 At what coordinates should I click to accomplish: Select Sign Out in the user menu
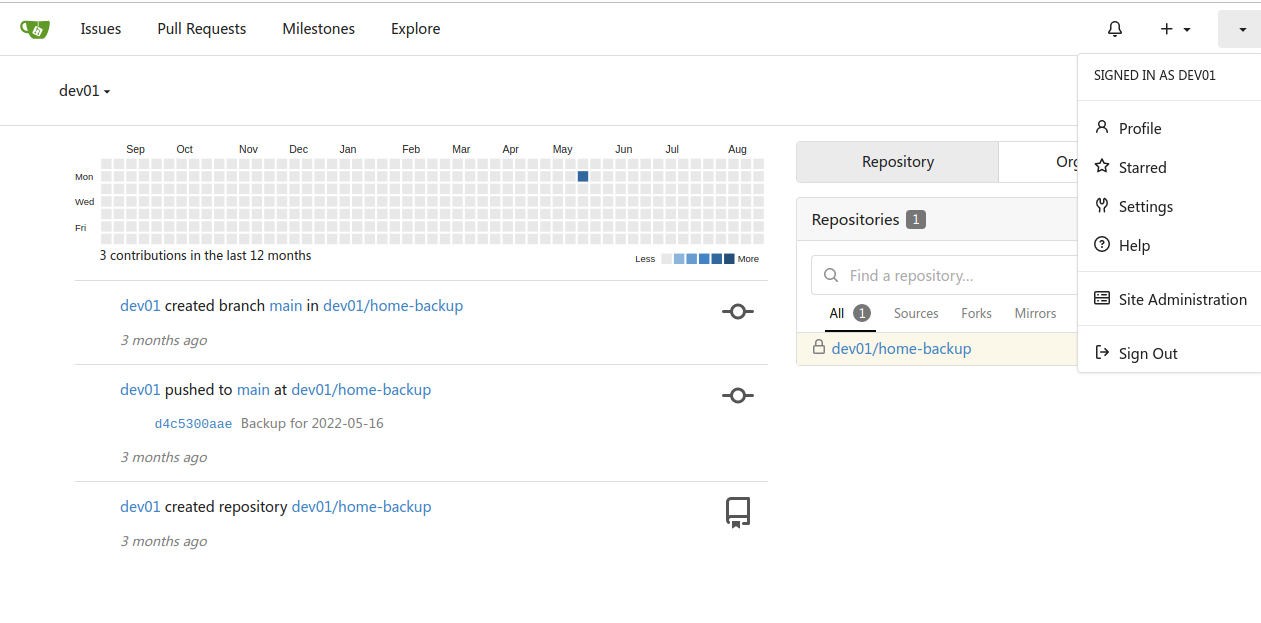pos(1147,353)
